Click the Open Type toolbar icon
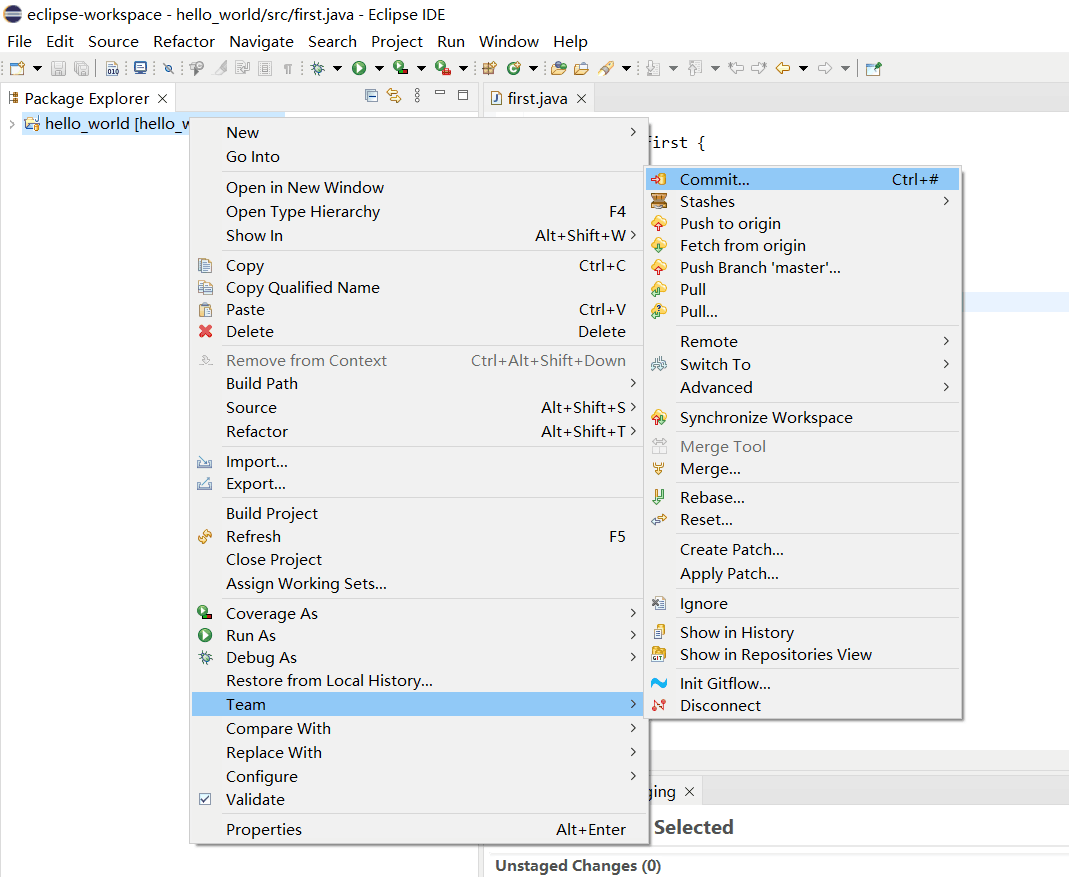Screen dimensions: 1069x877 tap(558, 68)
